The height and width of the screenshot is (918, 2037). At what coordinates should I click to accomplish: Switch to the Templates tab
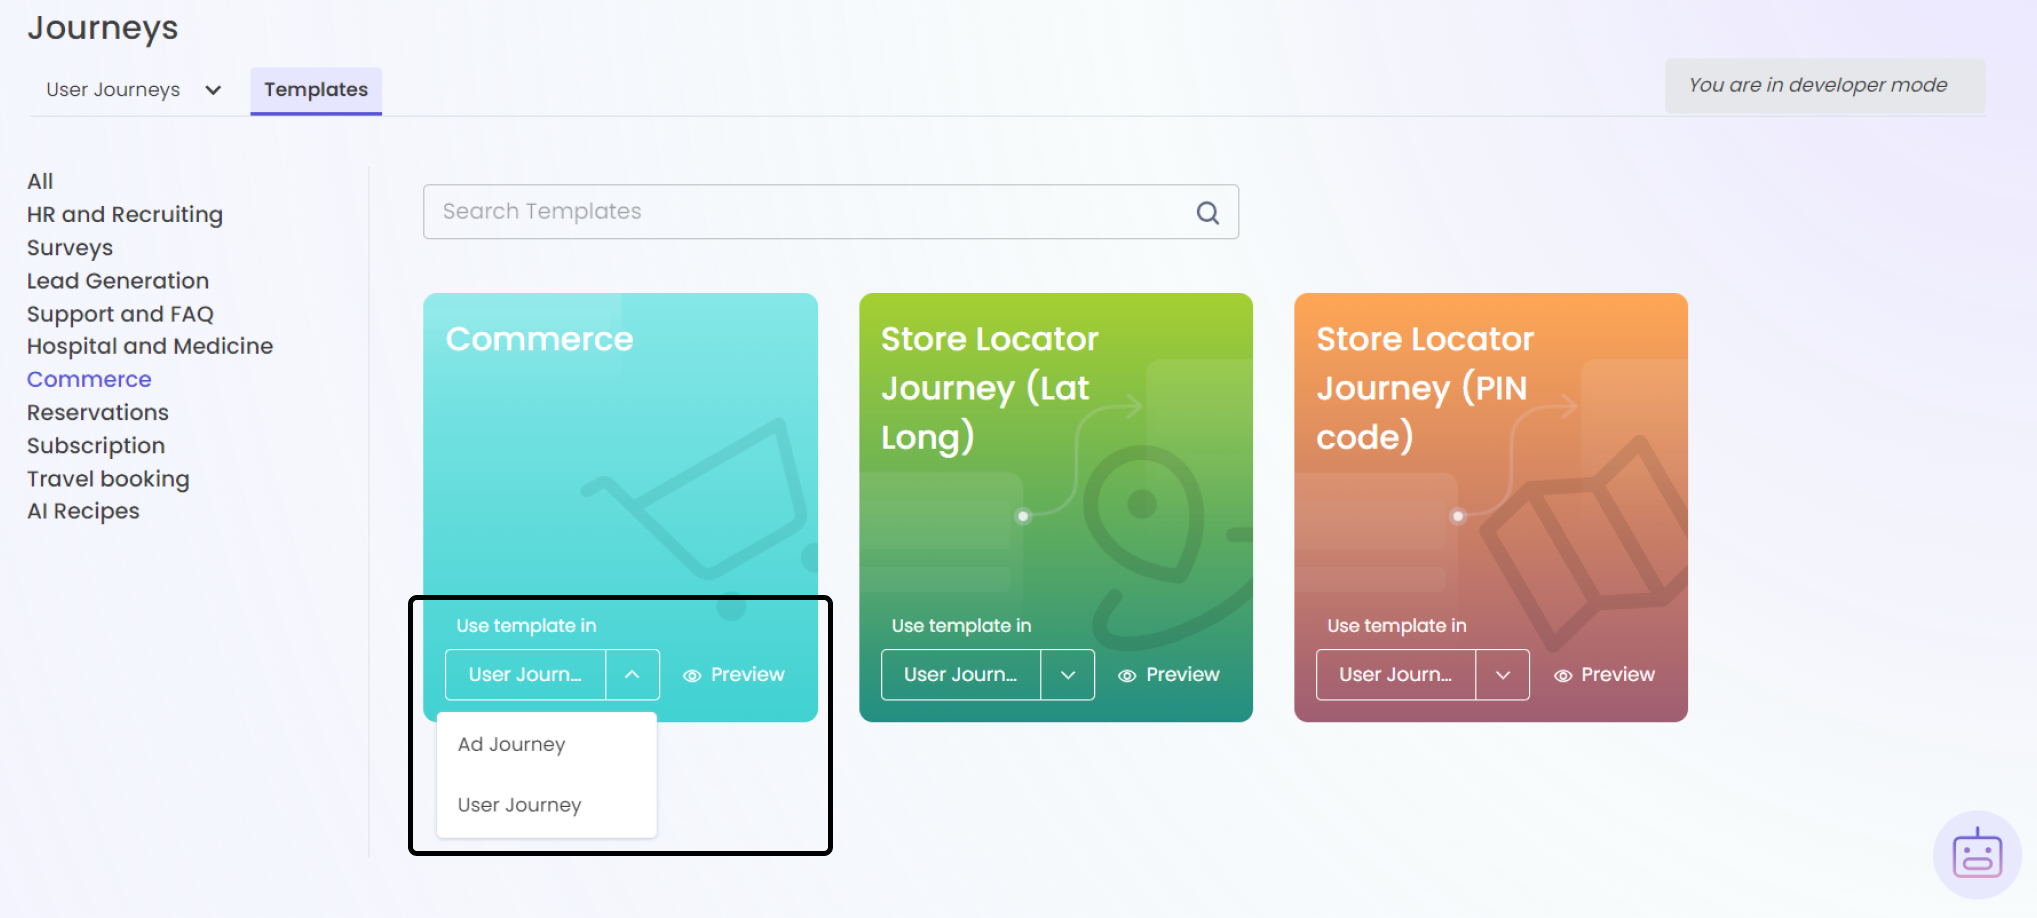316,90
